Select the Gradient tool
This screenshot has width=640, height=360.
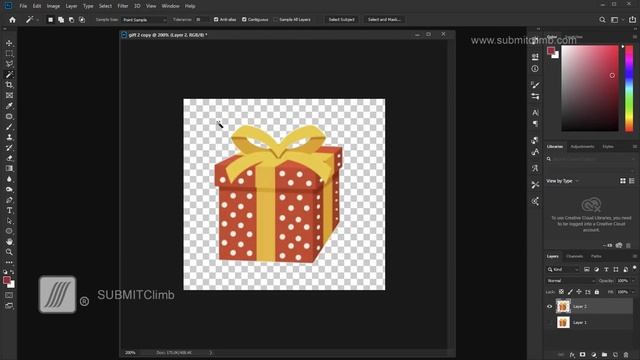(9, 169)
